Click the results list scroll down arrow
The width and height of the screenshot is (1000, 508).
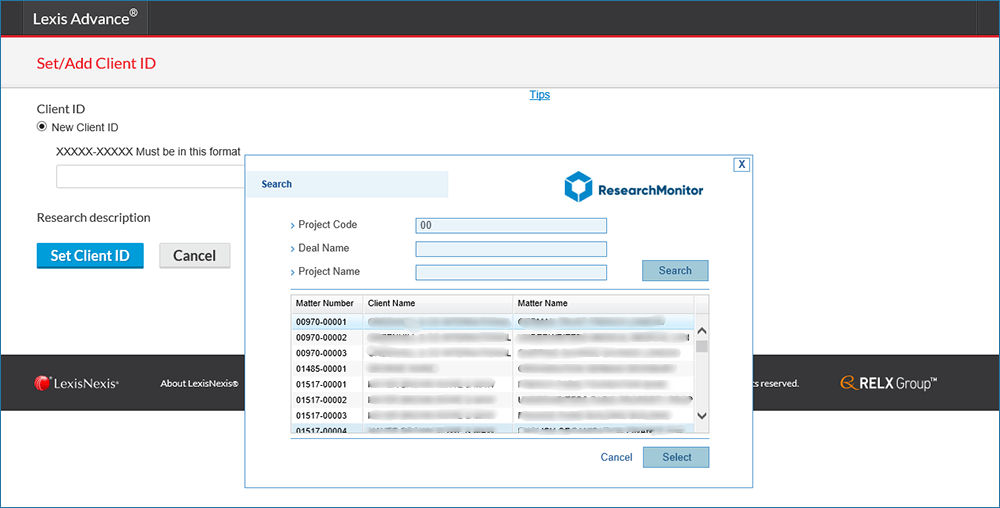pos(702,416)
